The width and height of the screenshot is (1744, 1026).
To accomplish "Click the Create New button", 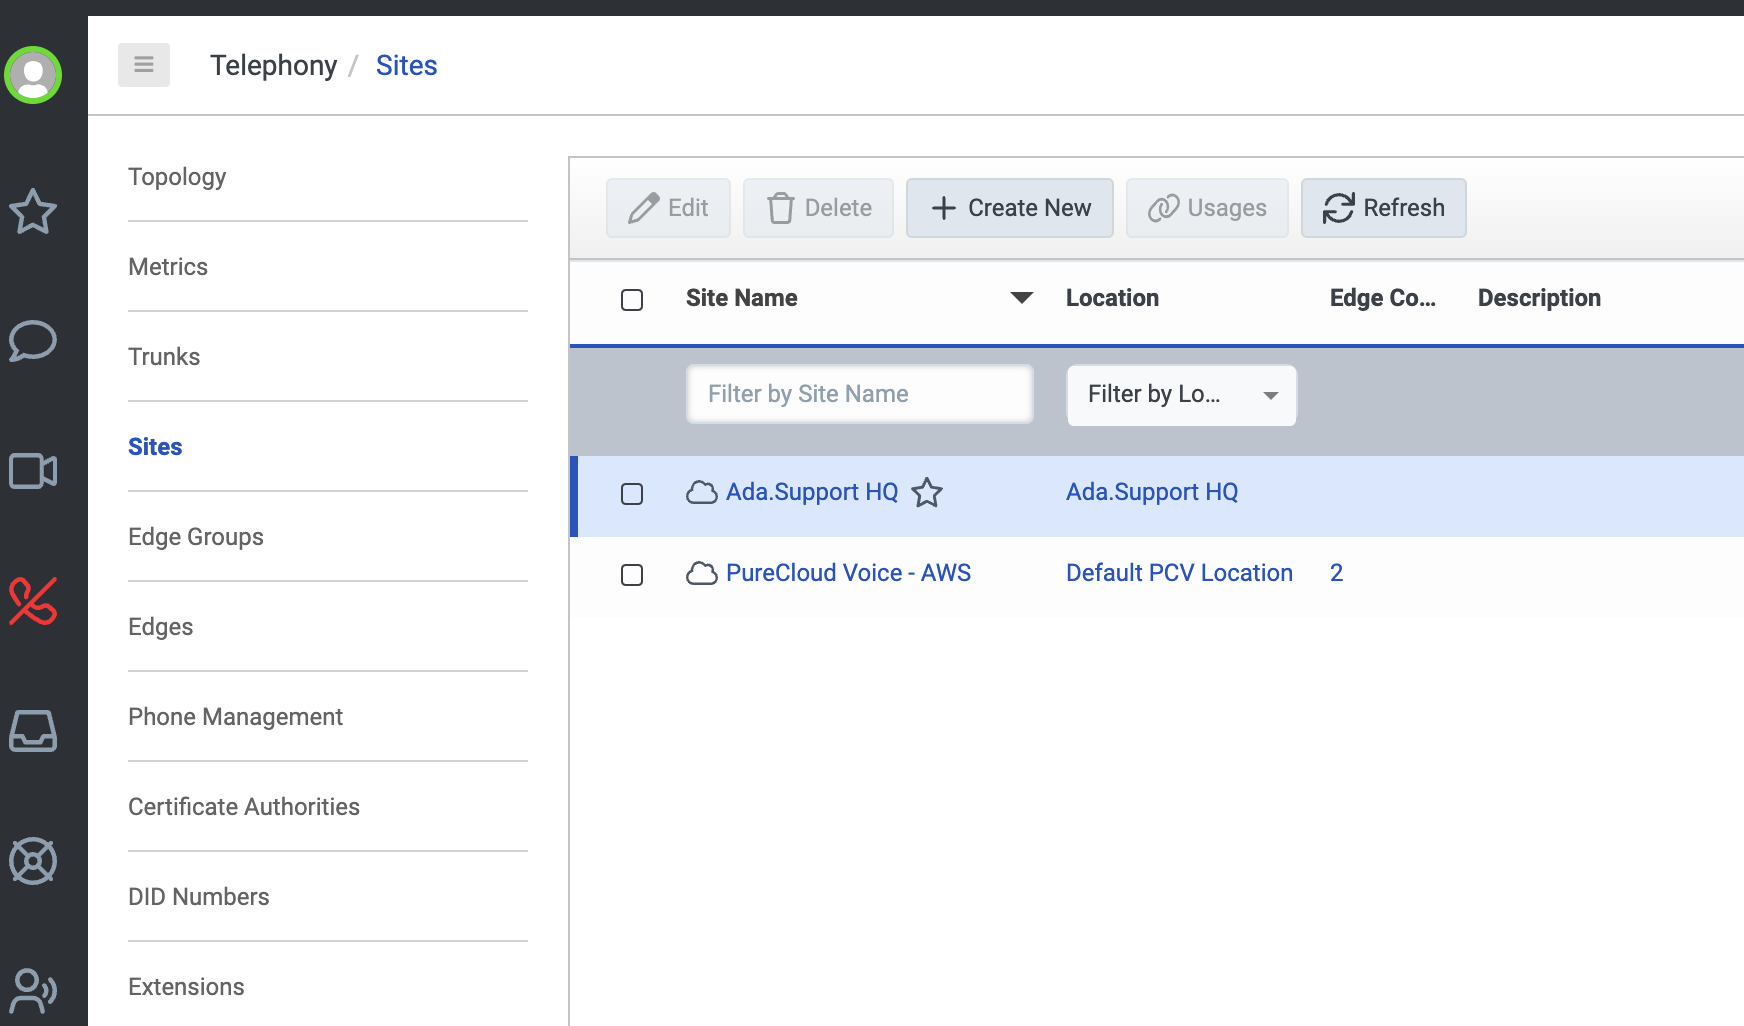I will (1009, 208).
